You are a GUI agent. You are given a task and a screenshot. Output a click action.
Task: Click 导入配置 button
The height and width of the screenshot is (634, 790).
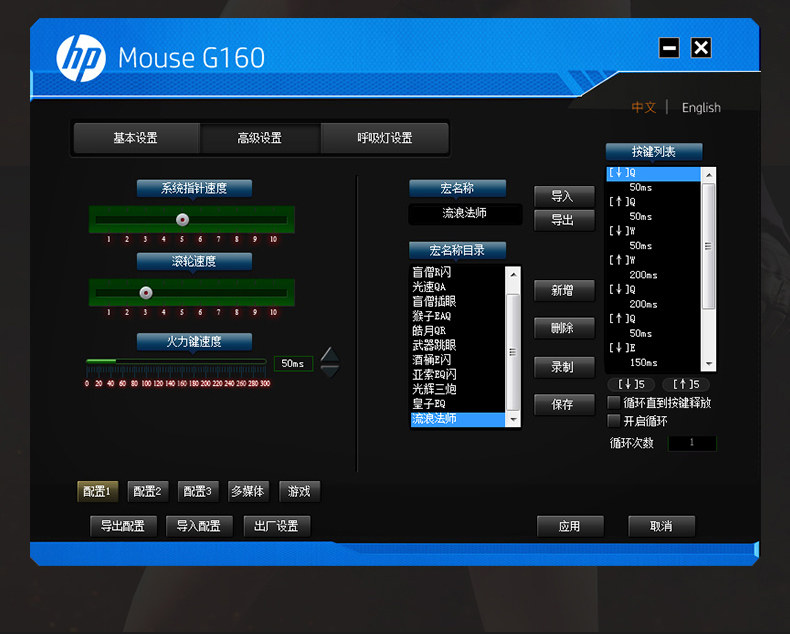point(199,526)
